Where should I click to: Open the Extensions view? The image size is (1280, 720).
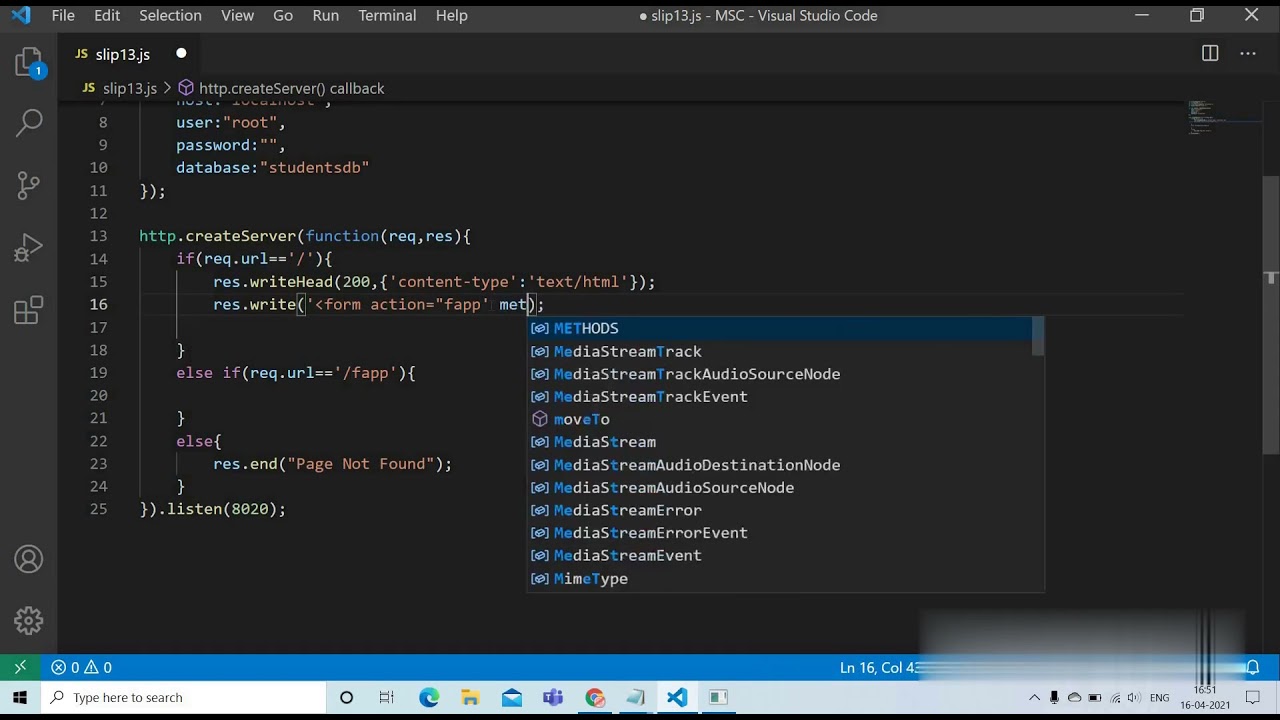pyautogui.click(x=28, y=309)
